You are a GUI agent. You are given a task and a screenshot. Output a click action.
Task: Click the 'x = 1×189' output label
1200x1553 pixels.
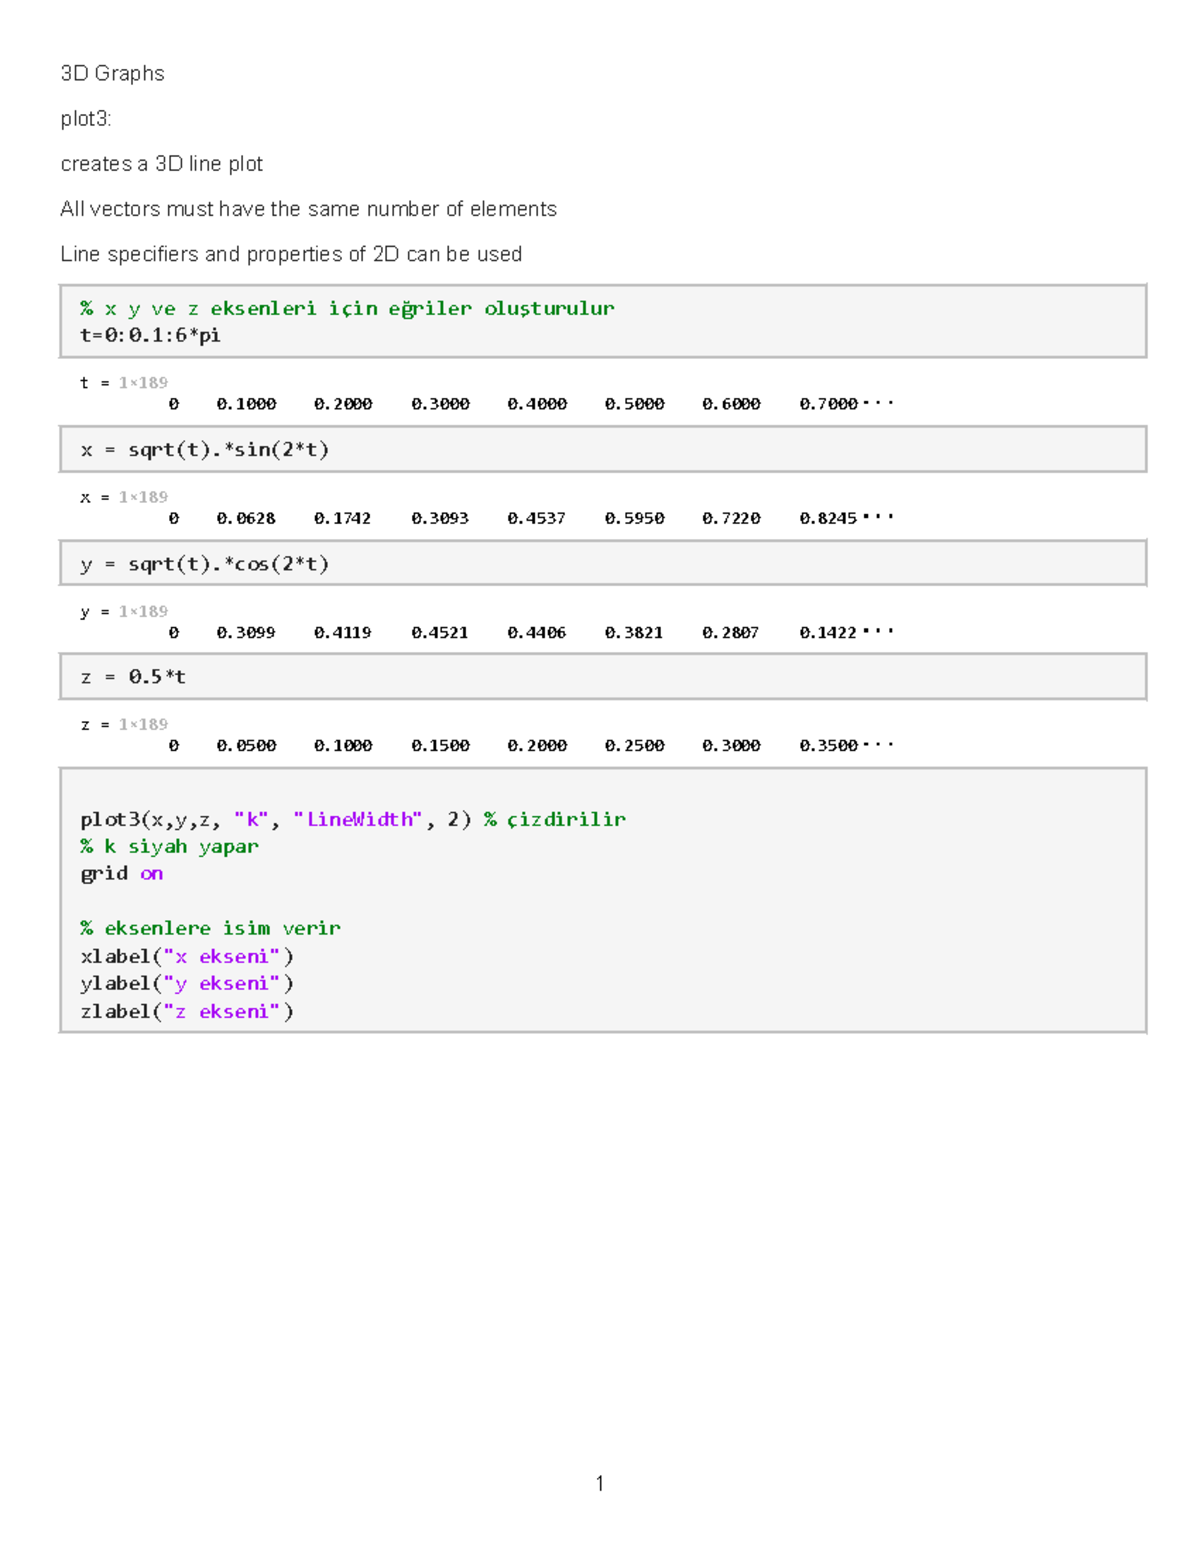(124, 497)
